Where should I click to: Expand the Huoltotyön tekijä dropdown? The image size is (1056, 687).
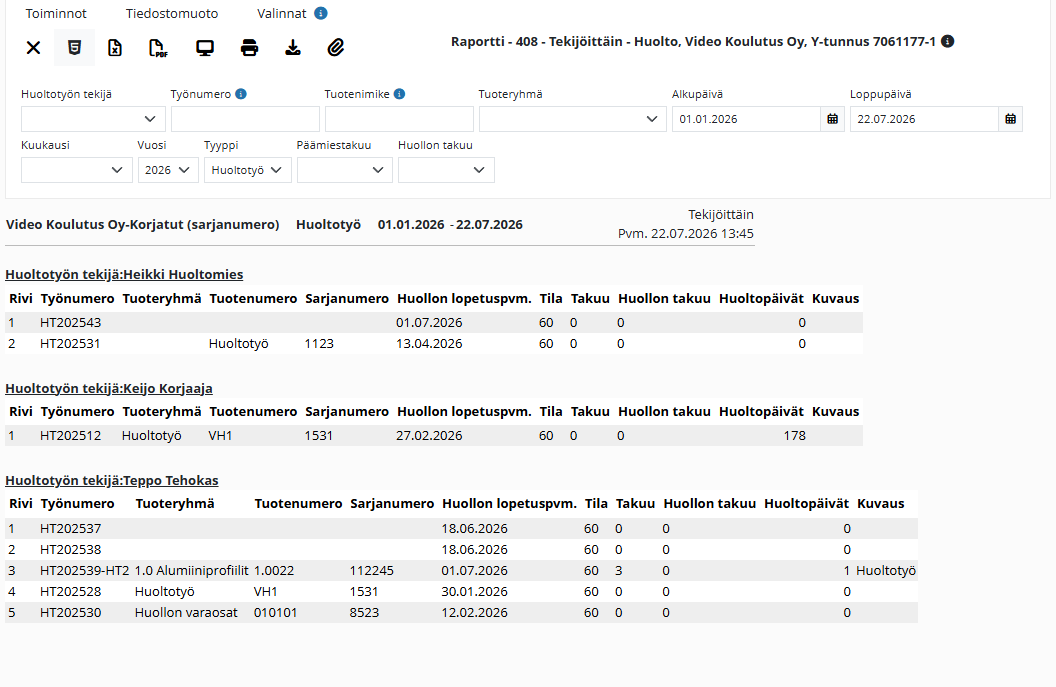[x=93, y=119]
